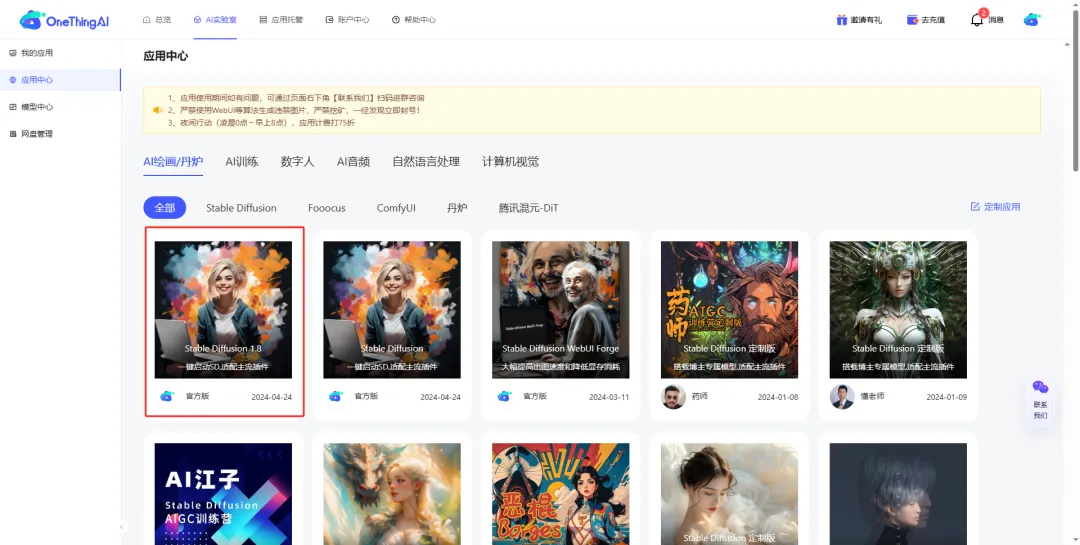Open 懂老师 Stable Diffusion 定制版 thumbnail

[x=898, y=309]
